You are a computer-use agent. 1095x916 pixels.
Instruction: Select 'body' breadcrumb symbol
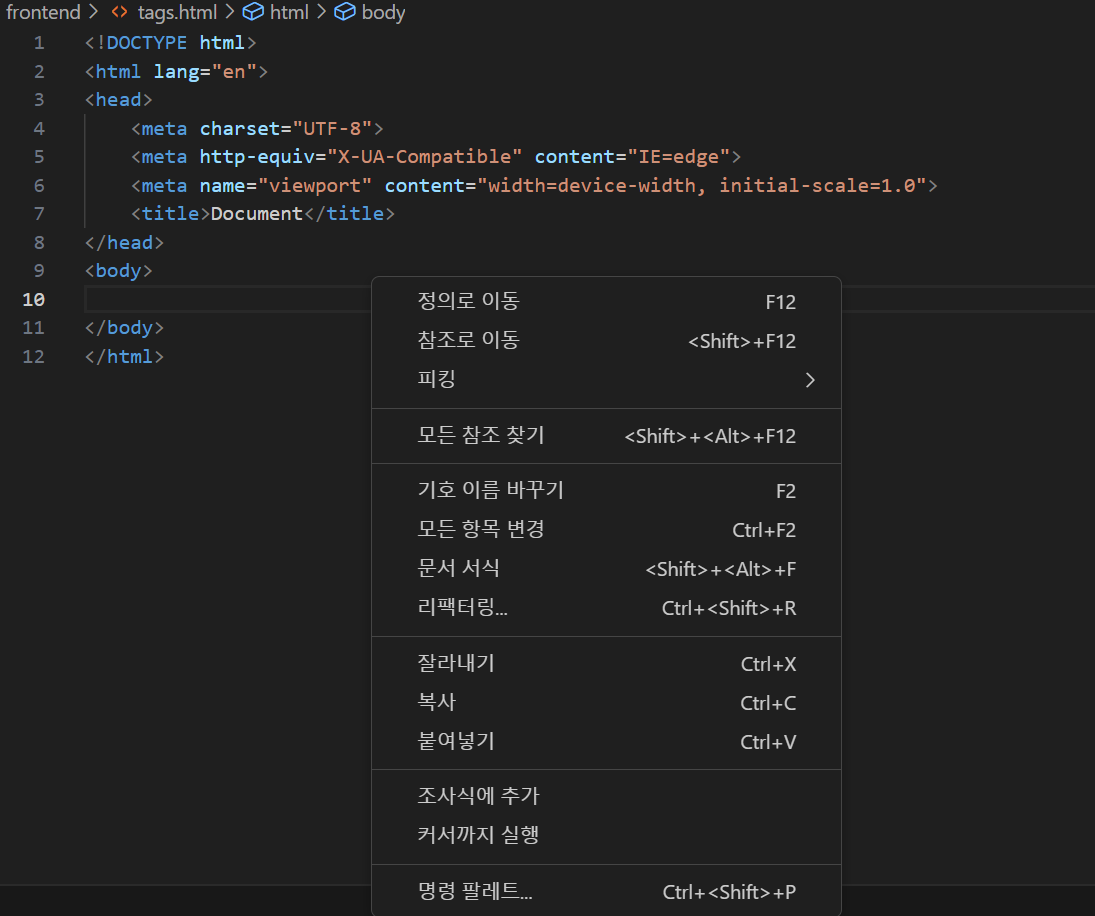[383, 13]
